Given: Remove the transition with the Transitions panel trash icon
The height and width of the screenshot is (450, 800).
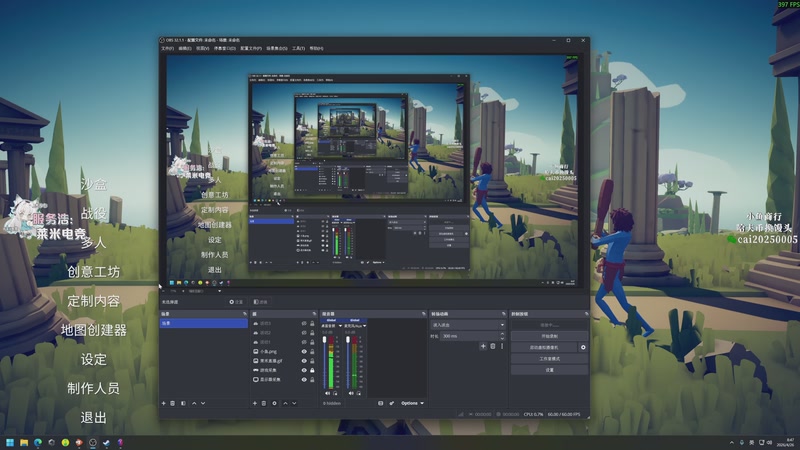Looking at the screenshot, I should tap(493, 346).
